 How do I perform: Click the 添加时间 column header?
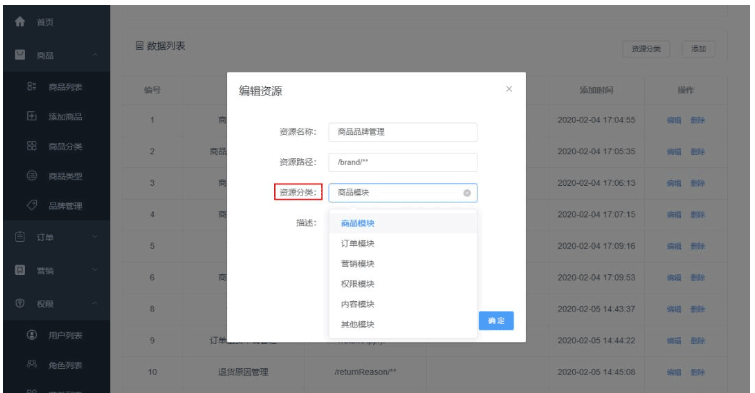pos(596,90)
